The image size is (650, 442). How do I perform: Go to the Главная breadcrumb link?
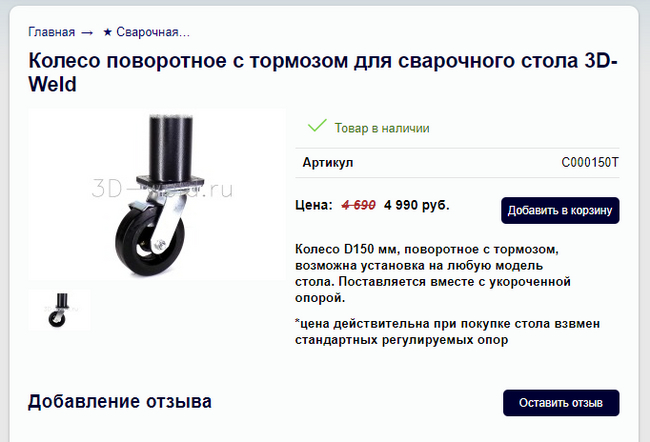[51, 32]
